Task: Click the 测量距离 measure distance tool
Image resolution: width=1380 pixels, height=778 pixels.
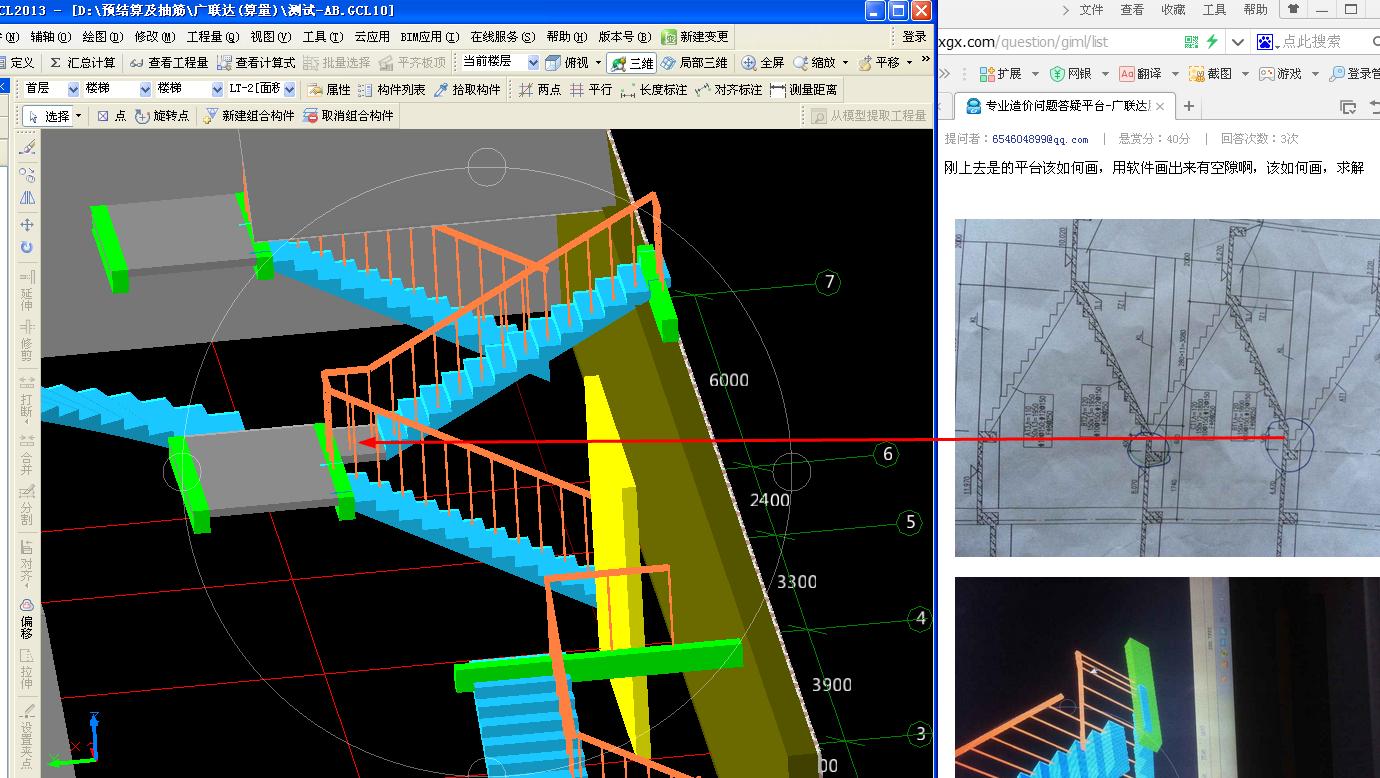Action: pos(804,89)
